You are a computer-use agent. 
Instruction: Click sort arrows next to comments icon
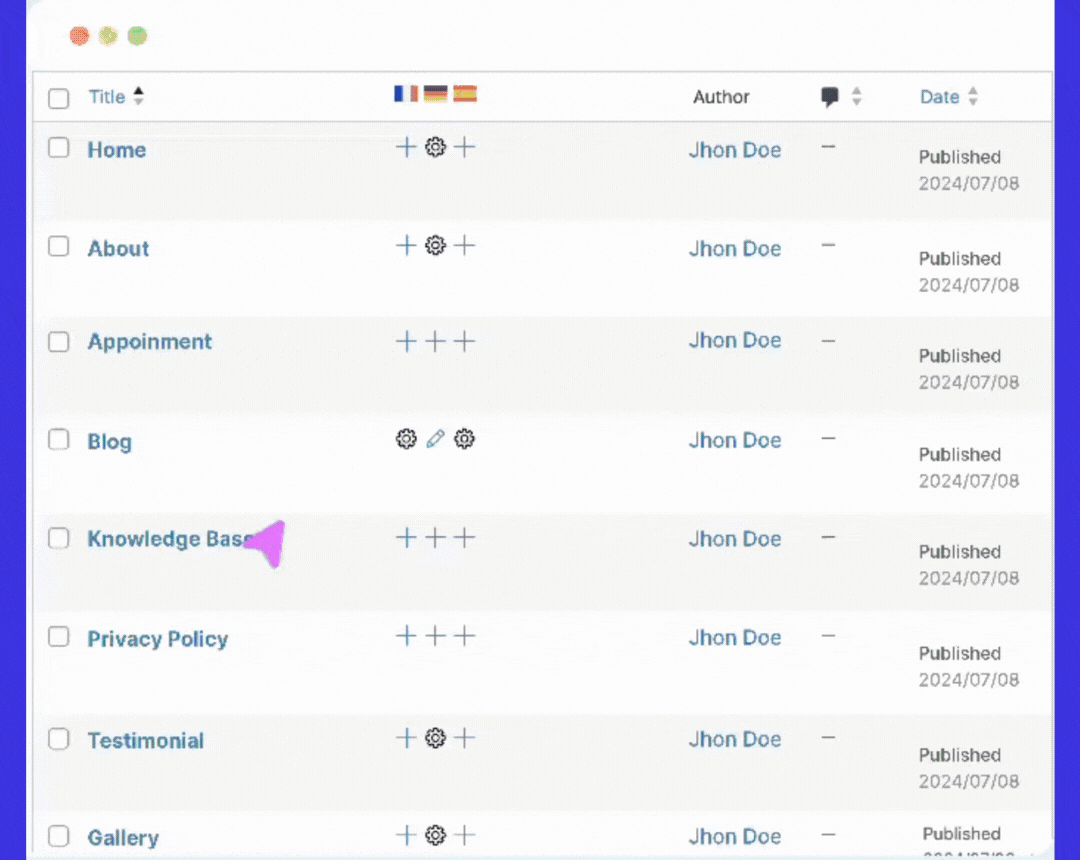click(x=856, y=97)
